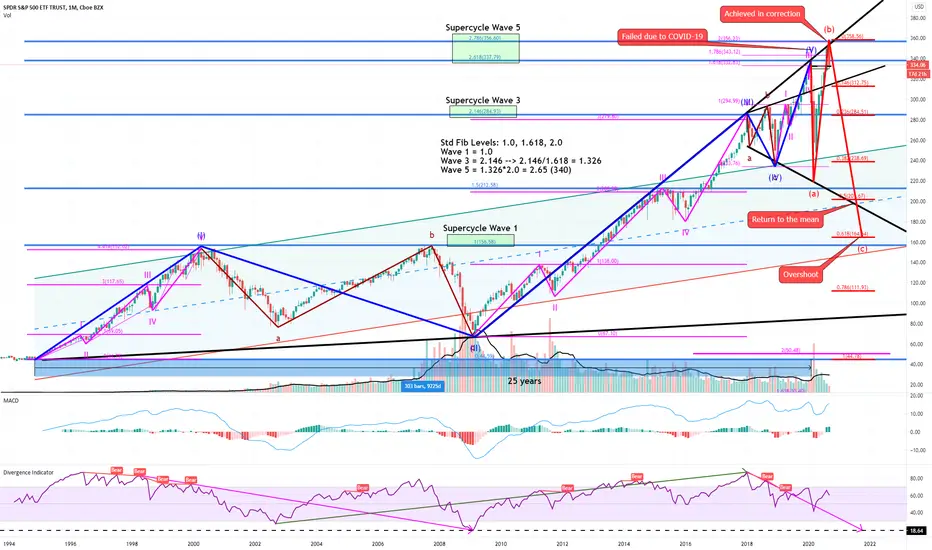Click the '25 years' date range label
932x550 pixels.
(524, 381)
